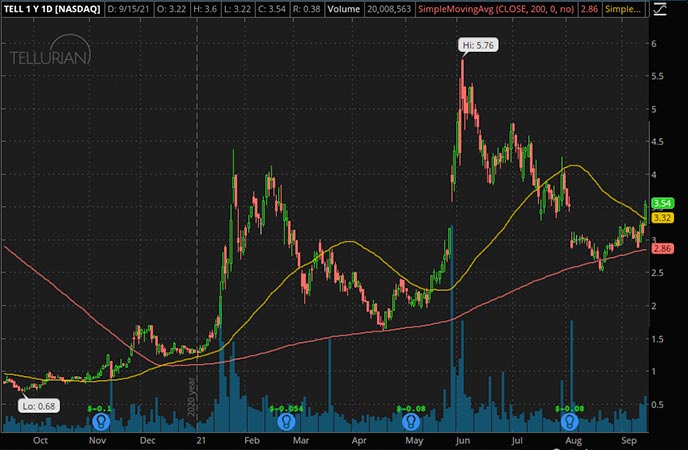This screenshot has height=450, width=688.
Task: Click the $-0.08 label above August lightbulb
Action: click(x=570, y=409)
